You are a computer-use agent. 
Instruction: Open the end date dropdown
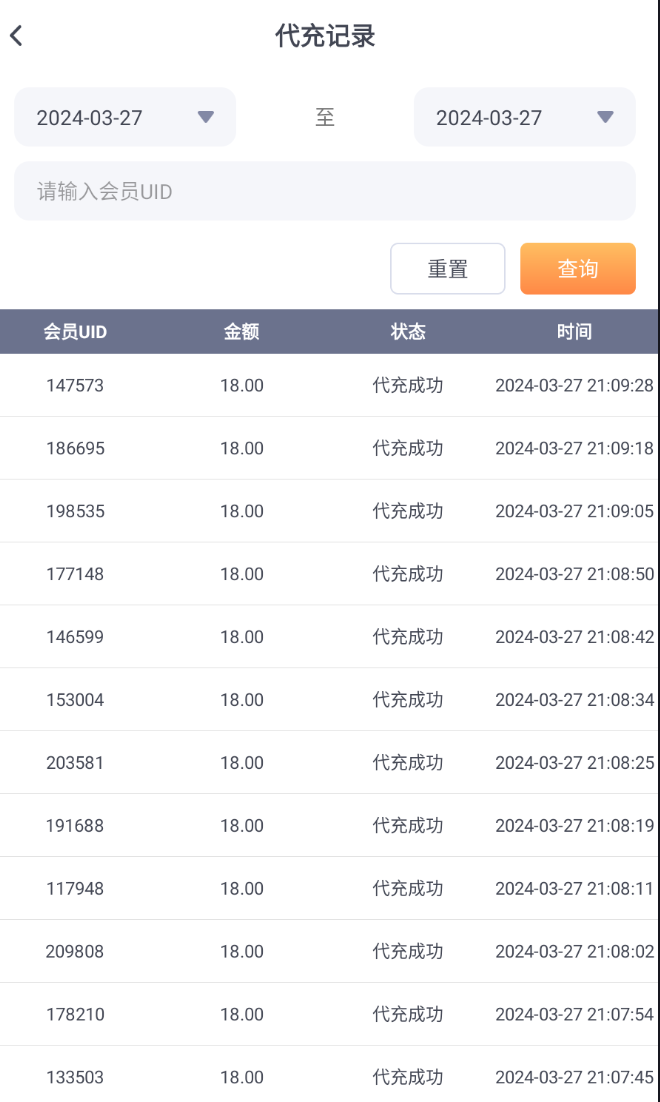pyautogui.click(x=524, y=117)
